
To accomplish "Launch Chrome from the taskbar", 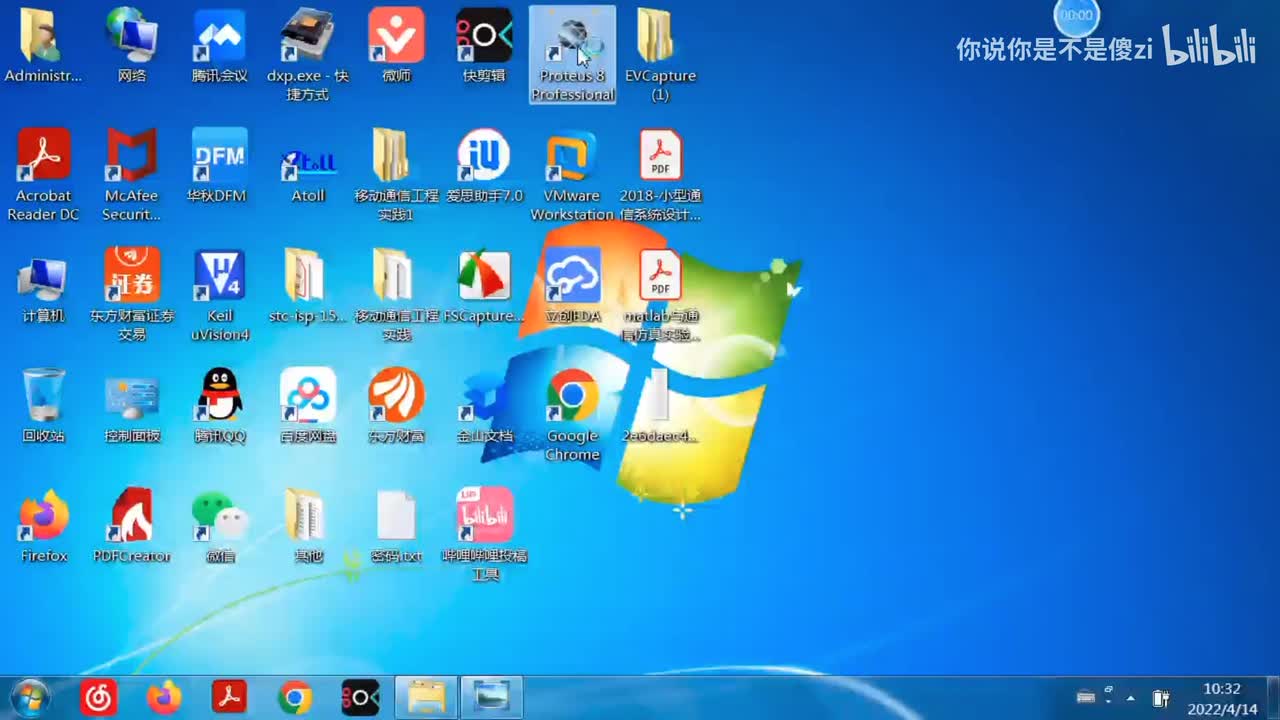I will click(295, 697).
